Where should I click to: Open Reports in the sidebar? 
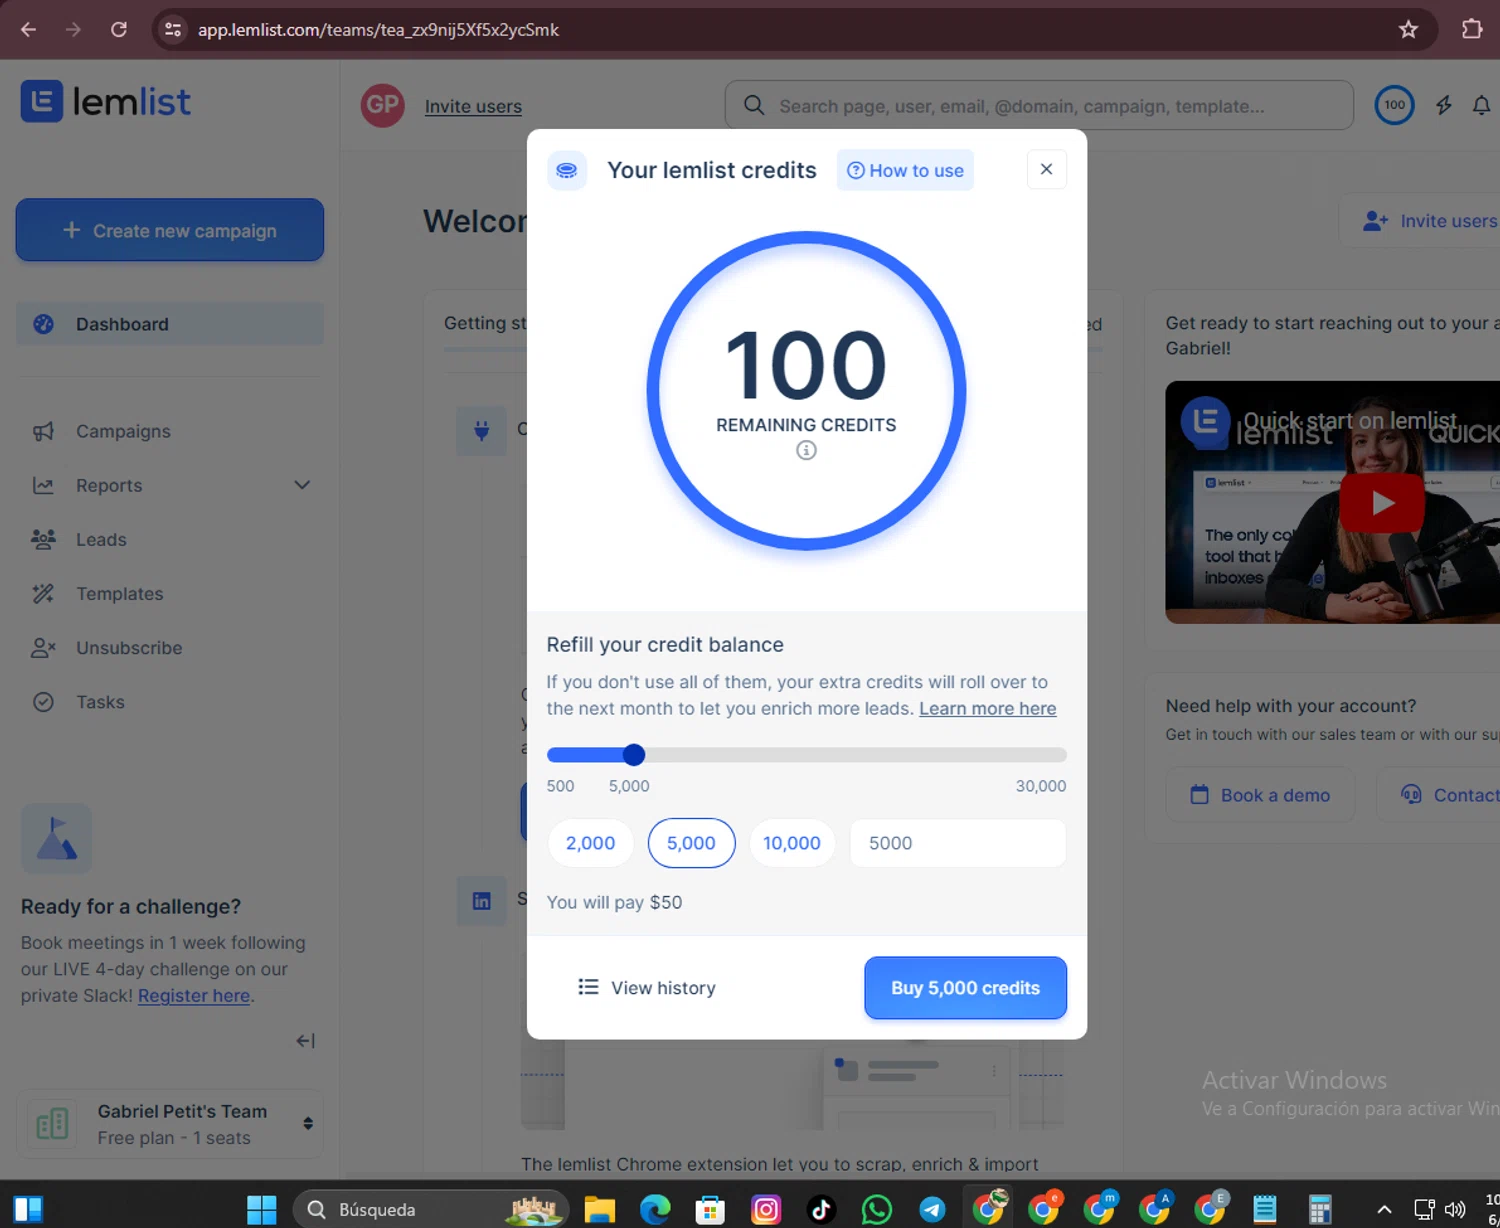[x=109, y=485]
